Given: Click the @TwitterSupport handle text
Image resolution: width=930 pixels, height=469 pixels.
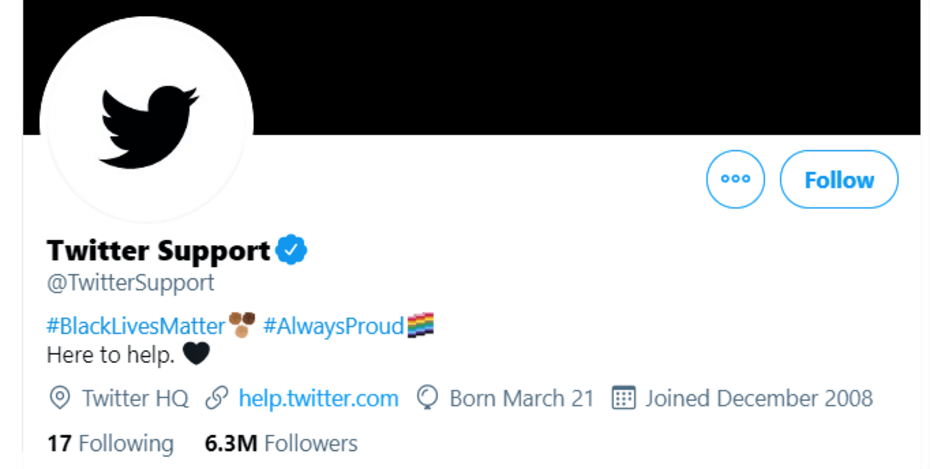Looking at the screenshot, I should tap(130, 283).
